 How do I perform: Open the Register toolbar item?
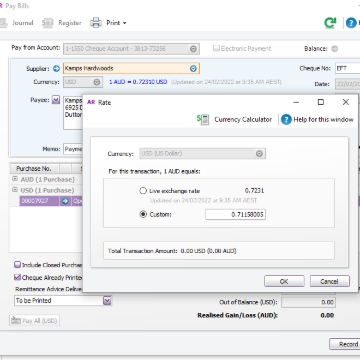62,23
